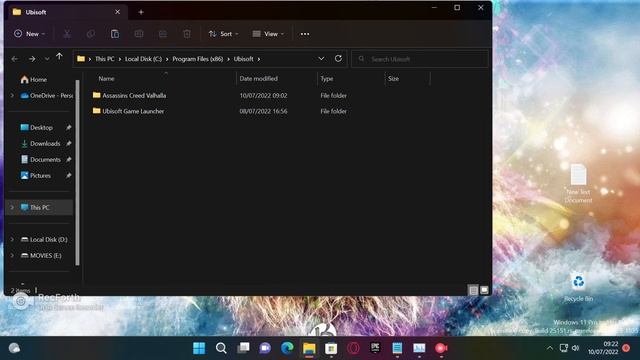Select MOVIES (E:) drive in sidebar
Image resolution: width=640 pixels, height=360 pixels.
41,256
